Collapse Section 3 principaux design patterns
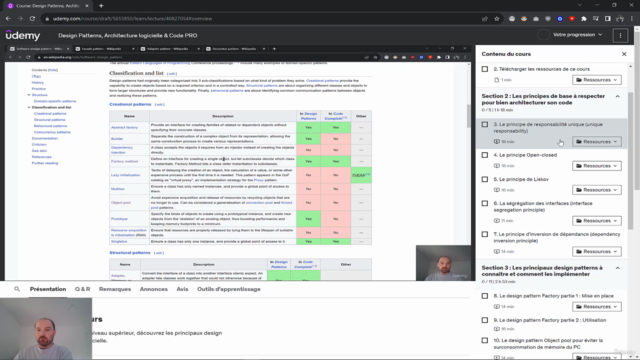Screen dimensions: 640x360 (x=618, y=268)
